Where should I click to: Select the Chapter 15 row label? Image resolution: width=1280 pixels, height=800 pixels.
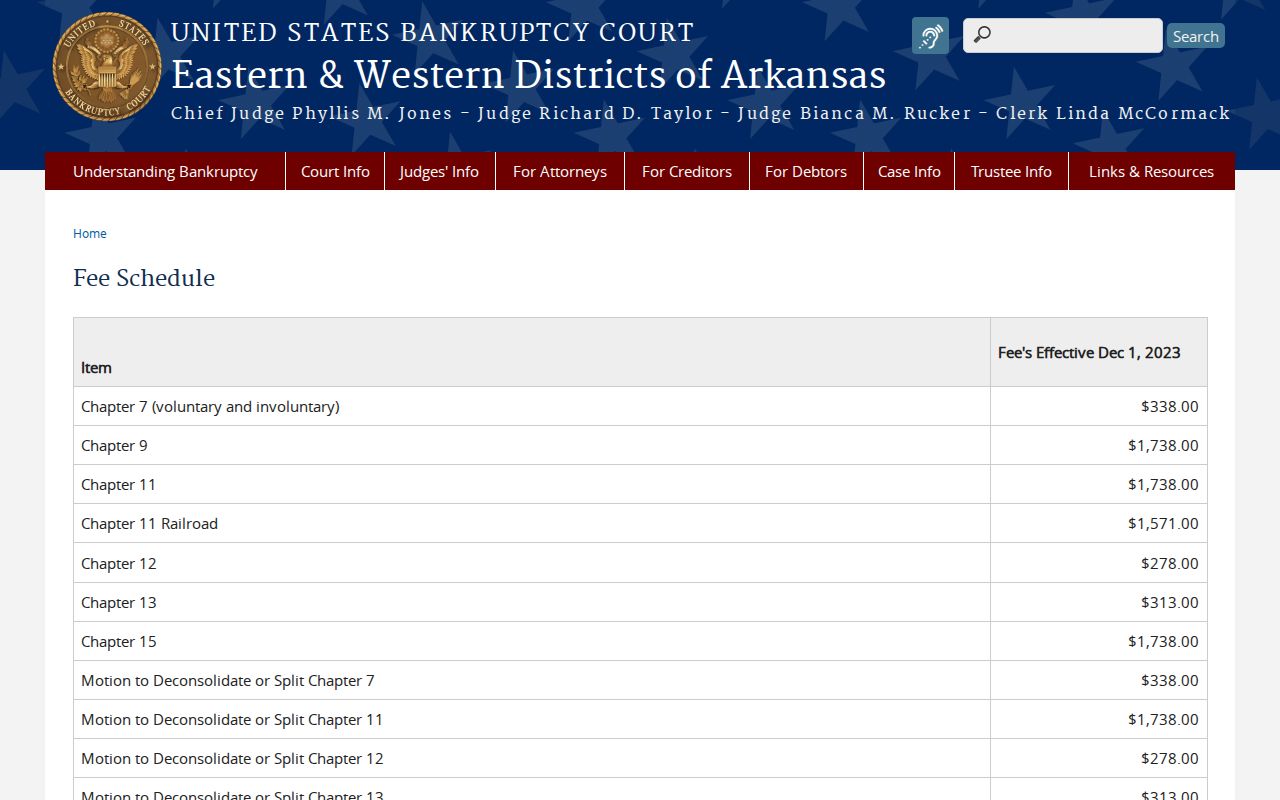tap(119, 641)
